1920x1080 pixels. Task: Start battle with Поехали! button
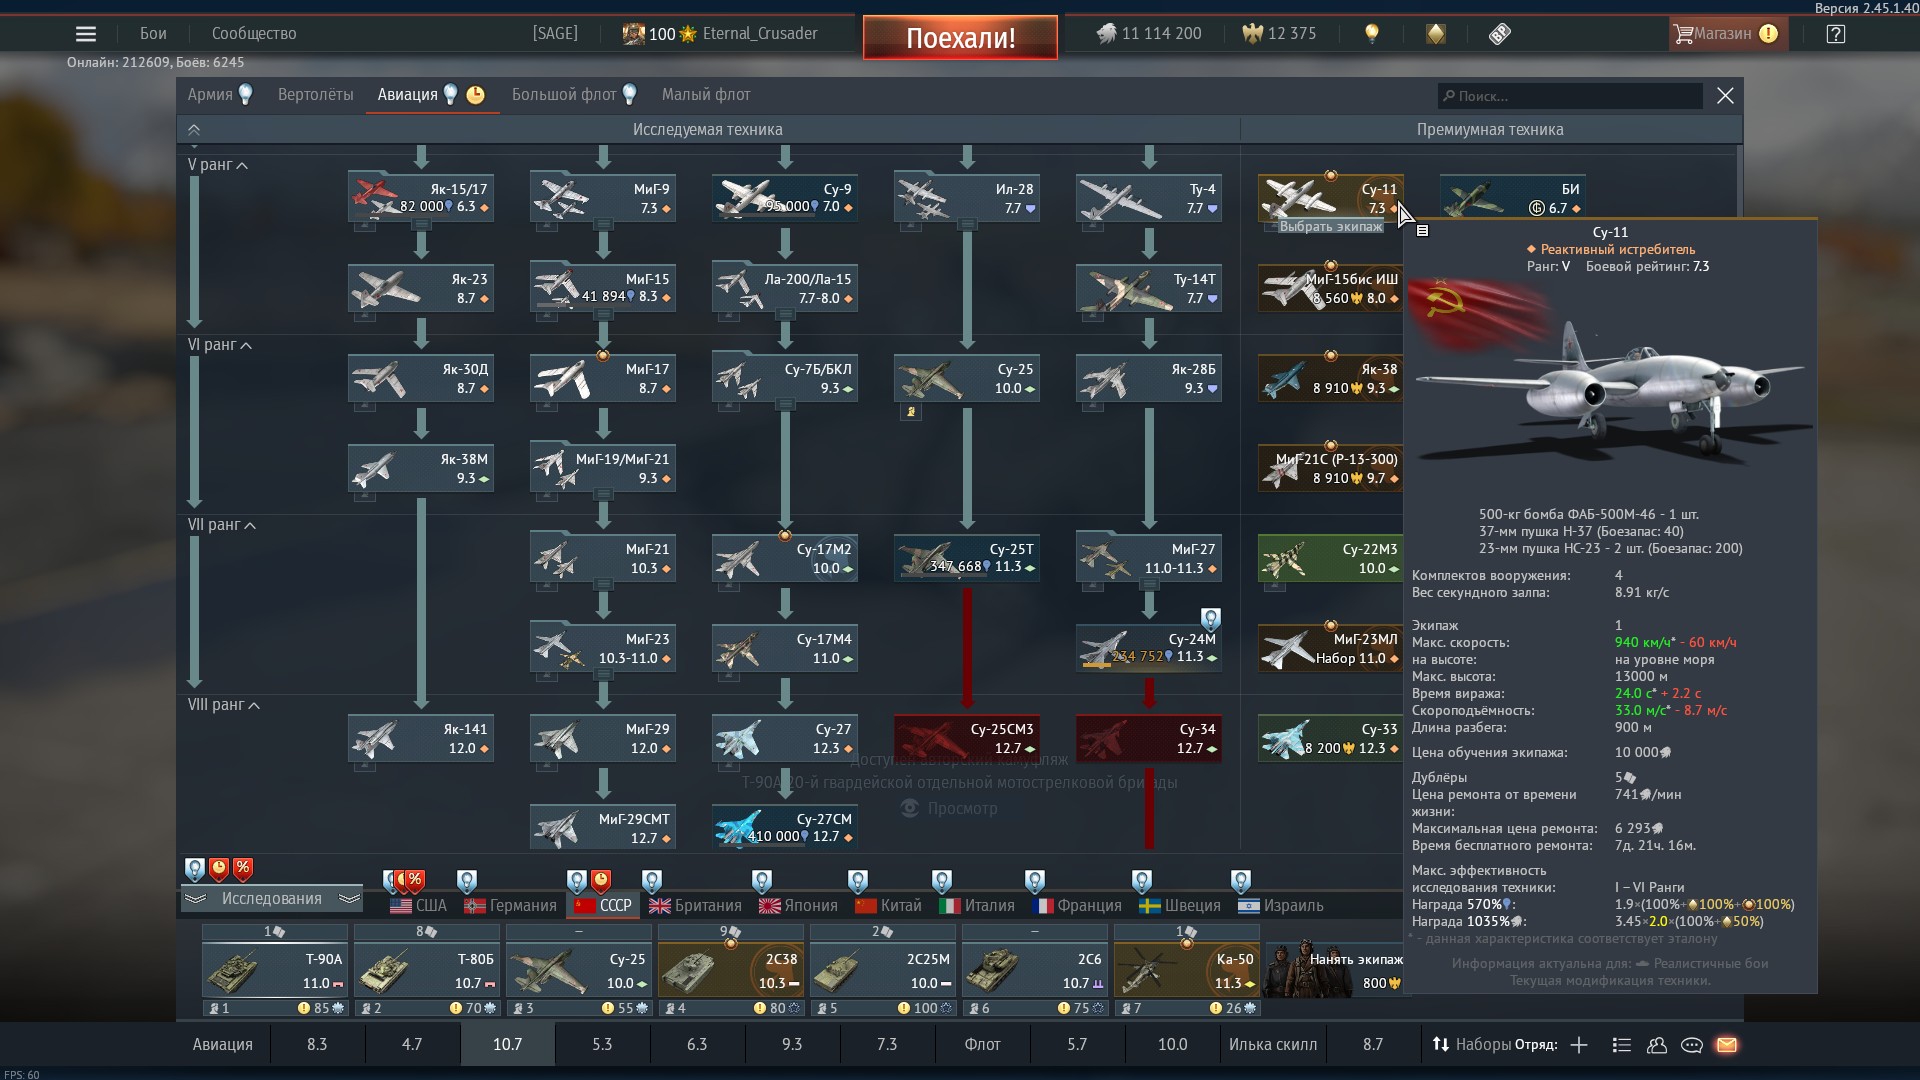(x=960, y=38)
